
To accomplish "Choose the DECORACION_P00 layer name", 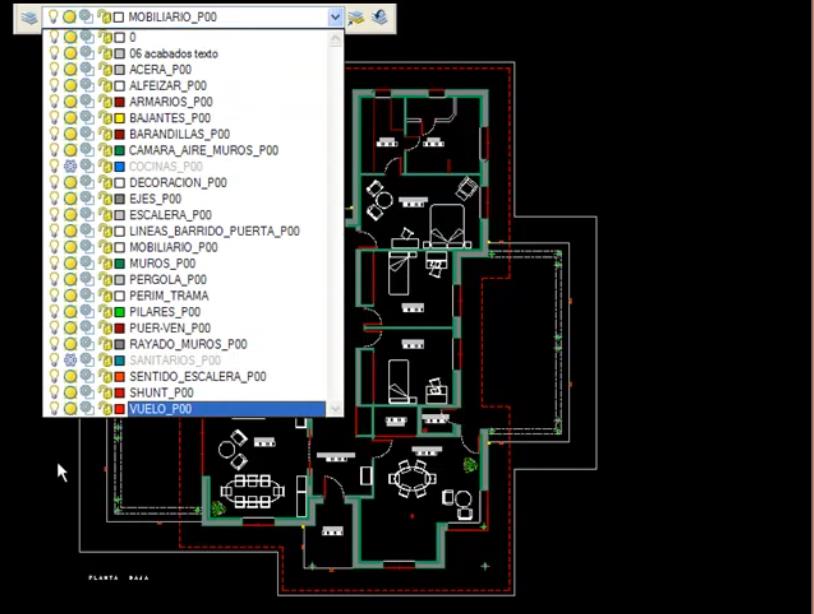I will (x=178, y=183).
